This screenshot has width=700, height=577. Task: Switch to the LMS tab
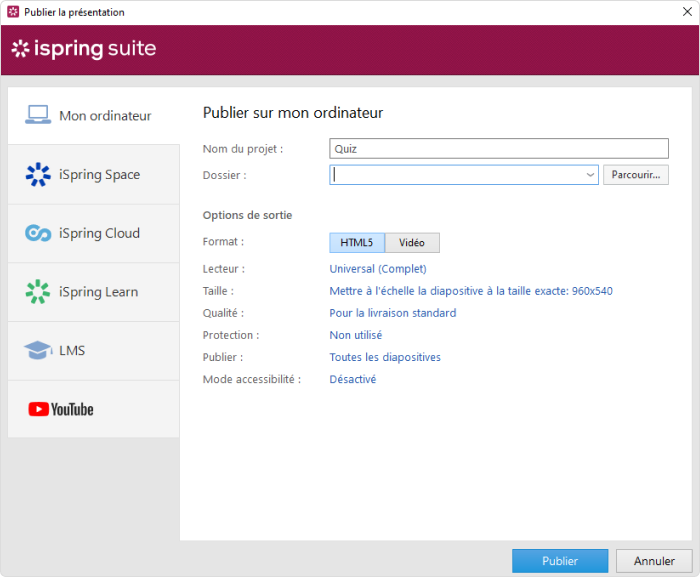coord(94,351)
